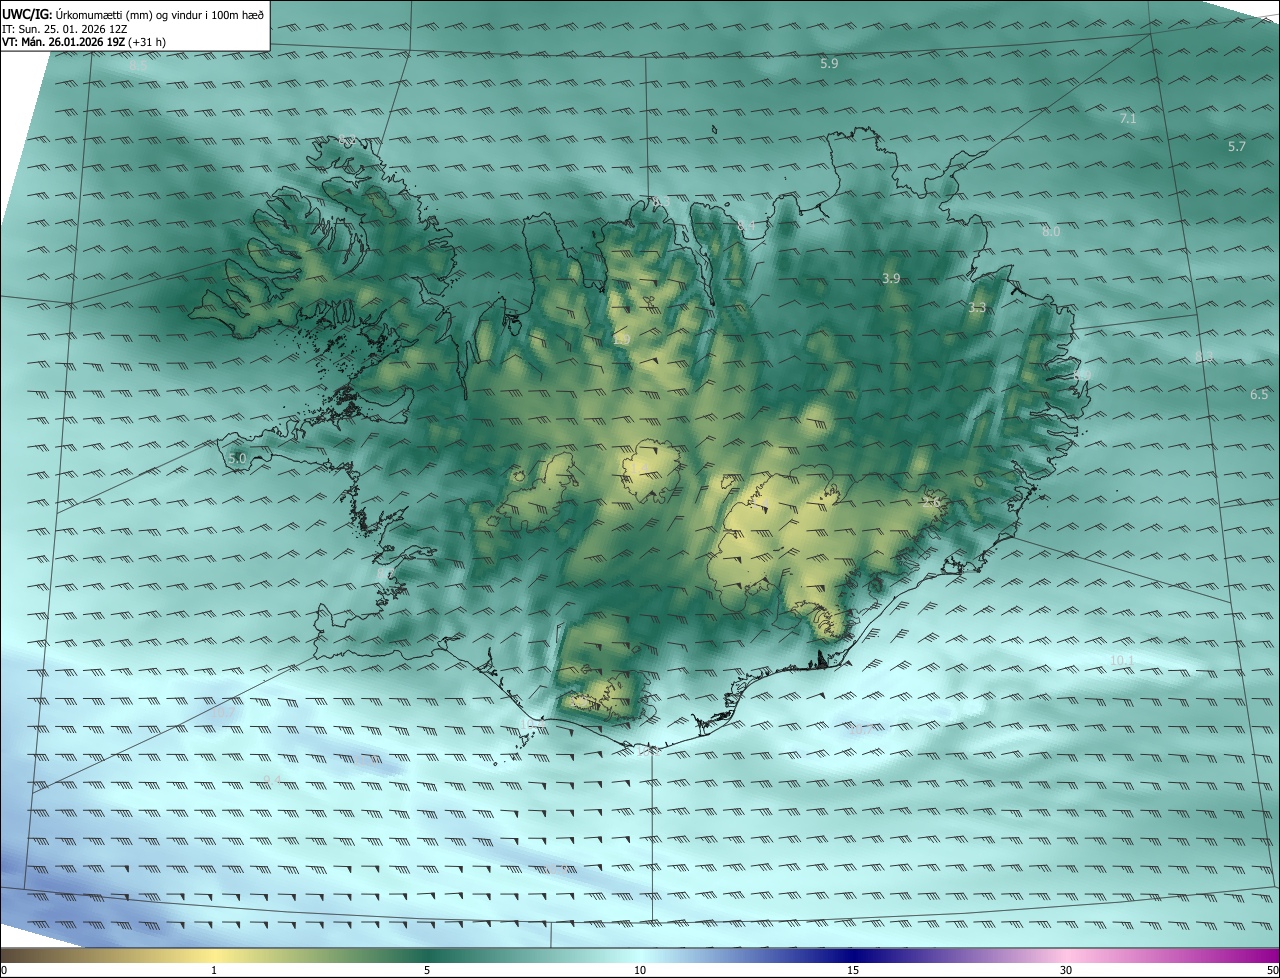The width and height of the screenshot is (1280, 978).
Task: Click the '8.5' precipitation value label
Action: 137,66
